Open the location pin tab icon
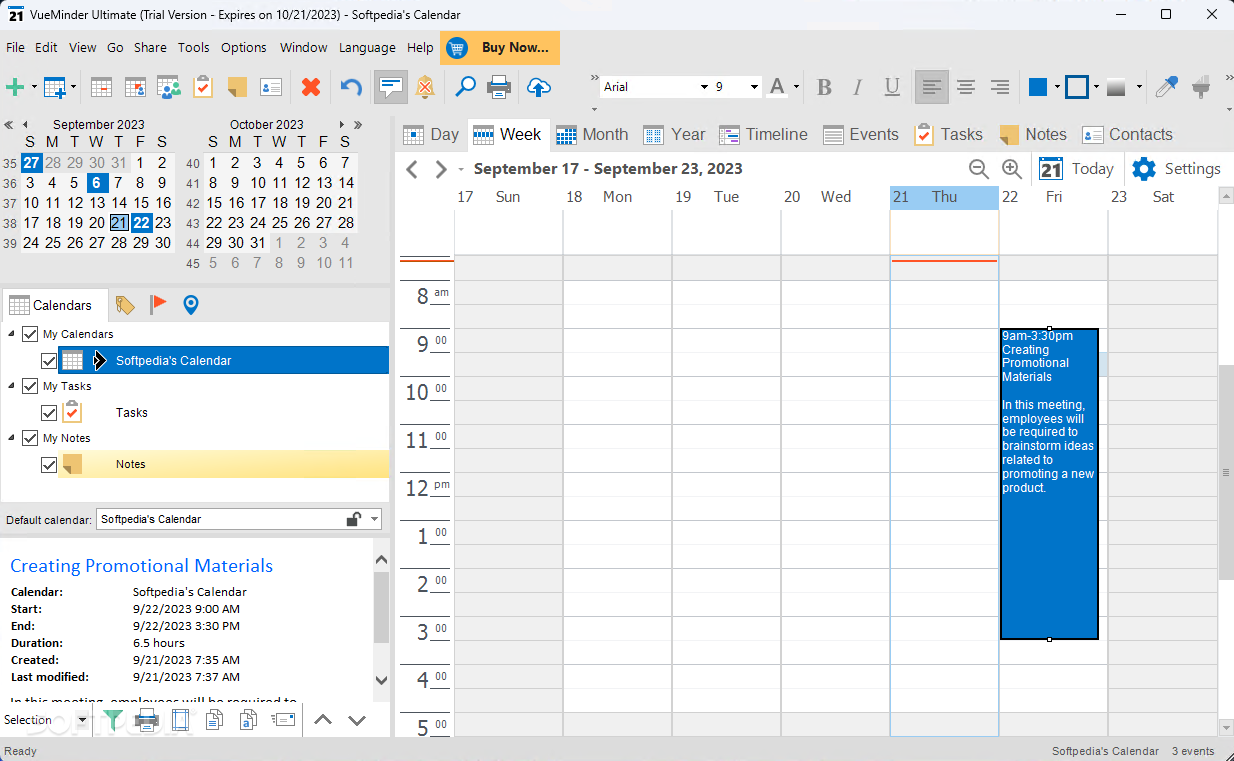This screenshot has height=761, width=1234. 190,304
